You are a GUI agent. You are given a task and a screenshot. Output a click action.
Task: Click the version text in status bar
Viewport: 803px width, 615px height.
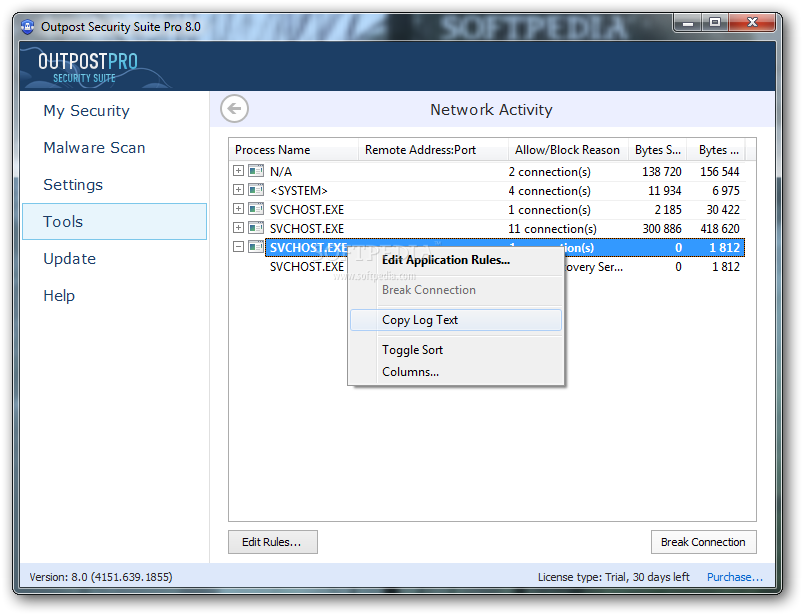point(101,577)
